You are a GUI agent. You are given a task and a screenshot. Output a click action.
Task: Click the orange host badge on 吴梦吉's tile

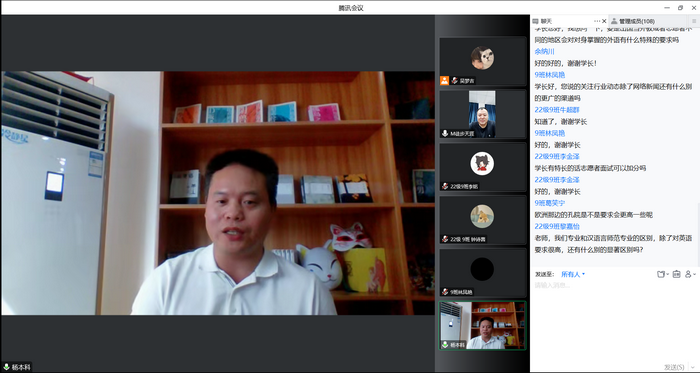[444, 81]
